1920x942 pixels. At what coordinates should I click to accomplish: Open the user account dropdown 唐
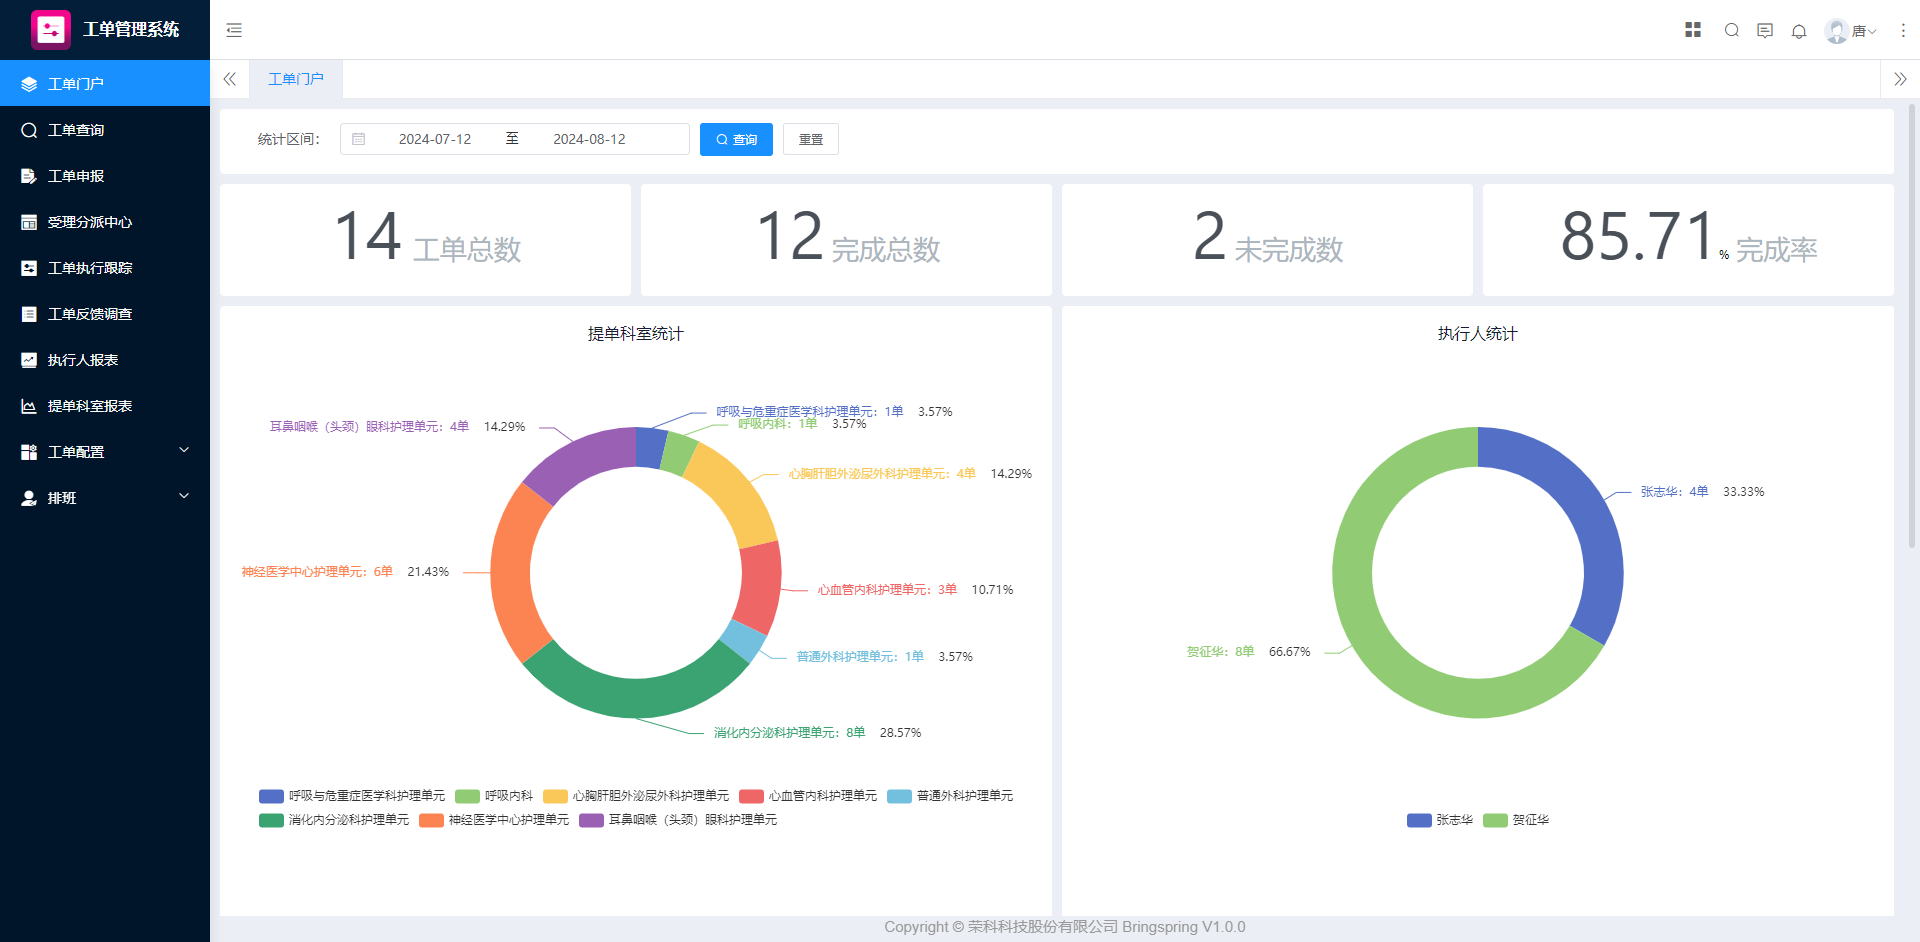[1851, 31]
